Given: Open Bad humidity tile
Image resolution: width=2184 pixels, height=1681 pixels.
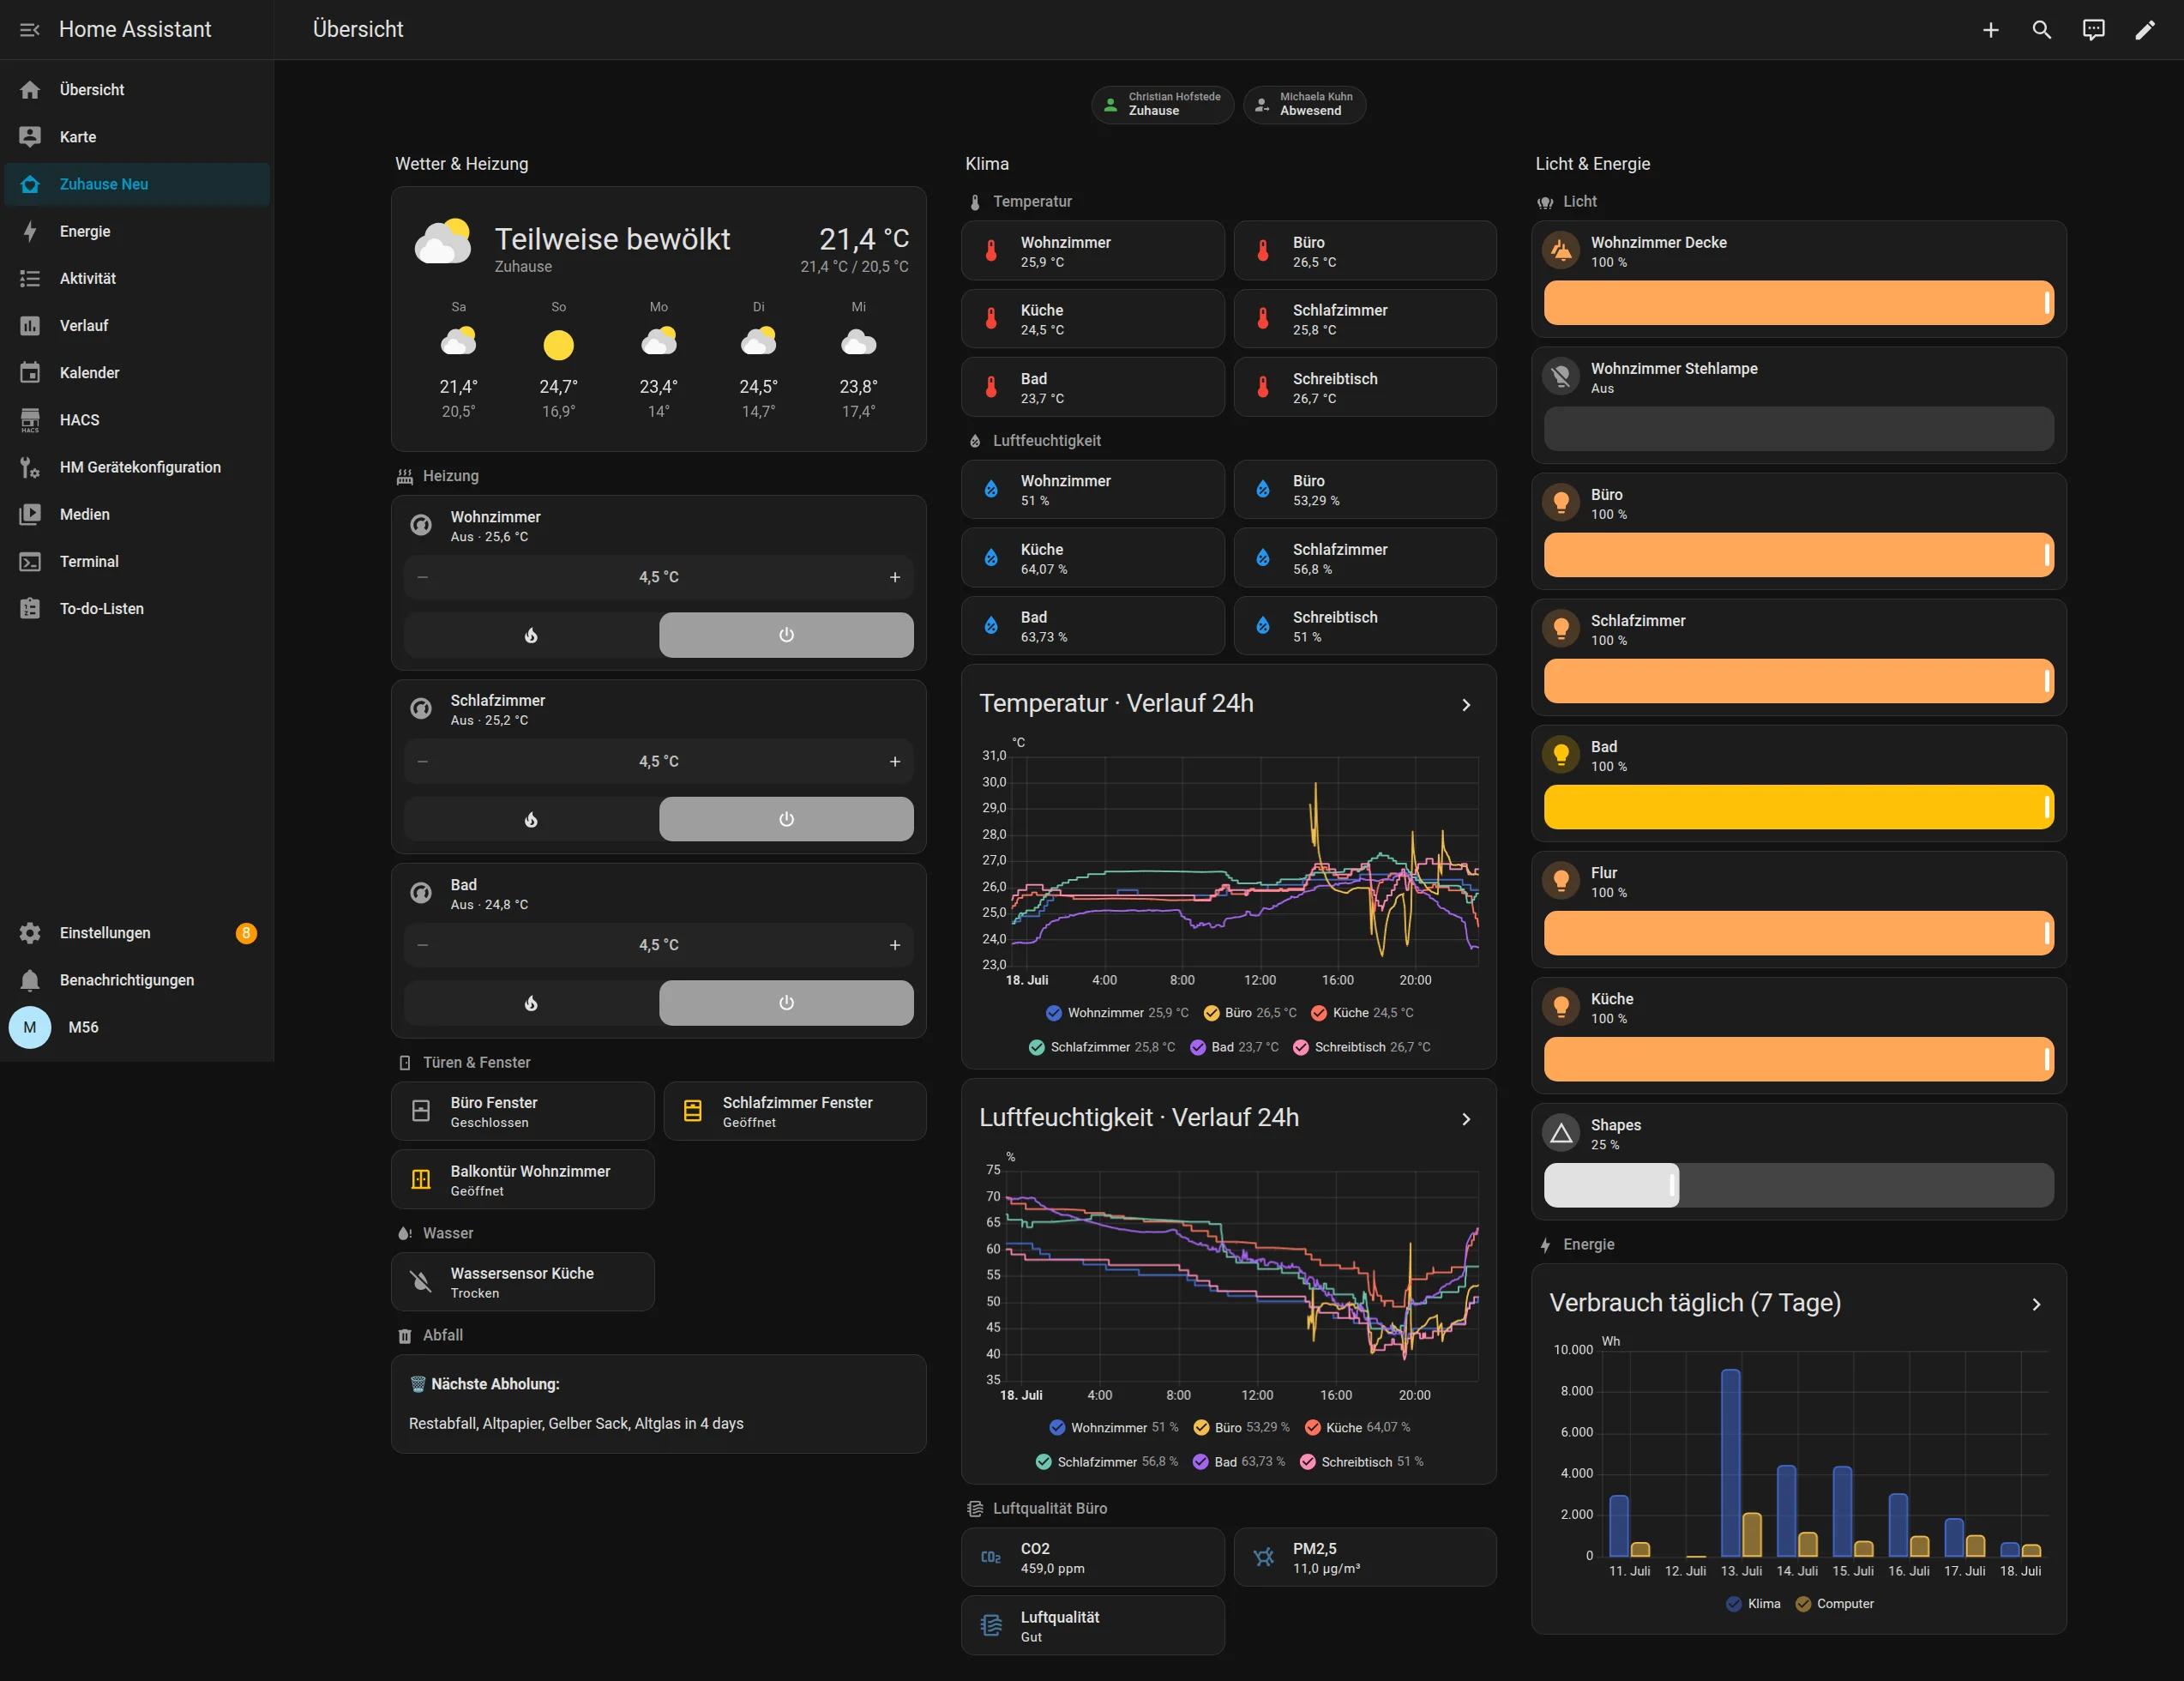Looking at the screenshot, I should [x=1092, y=626].
